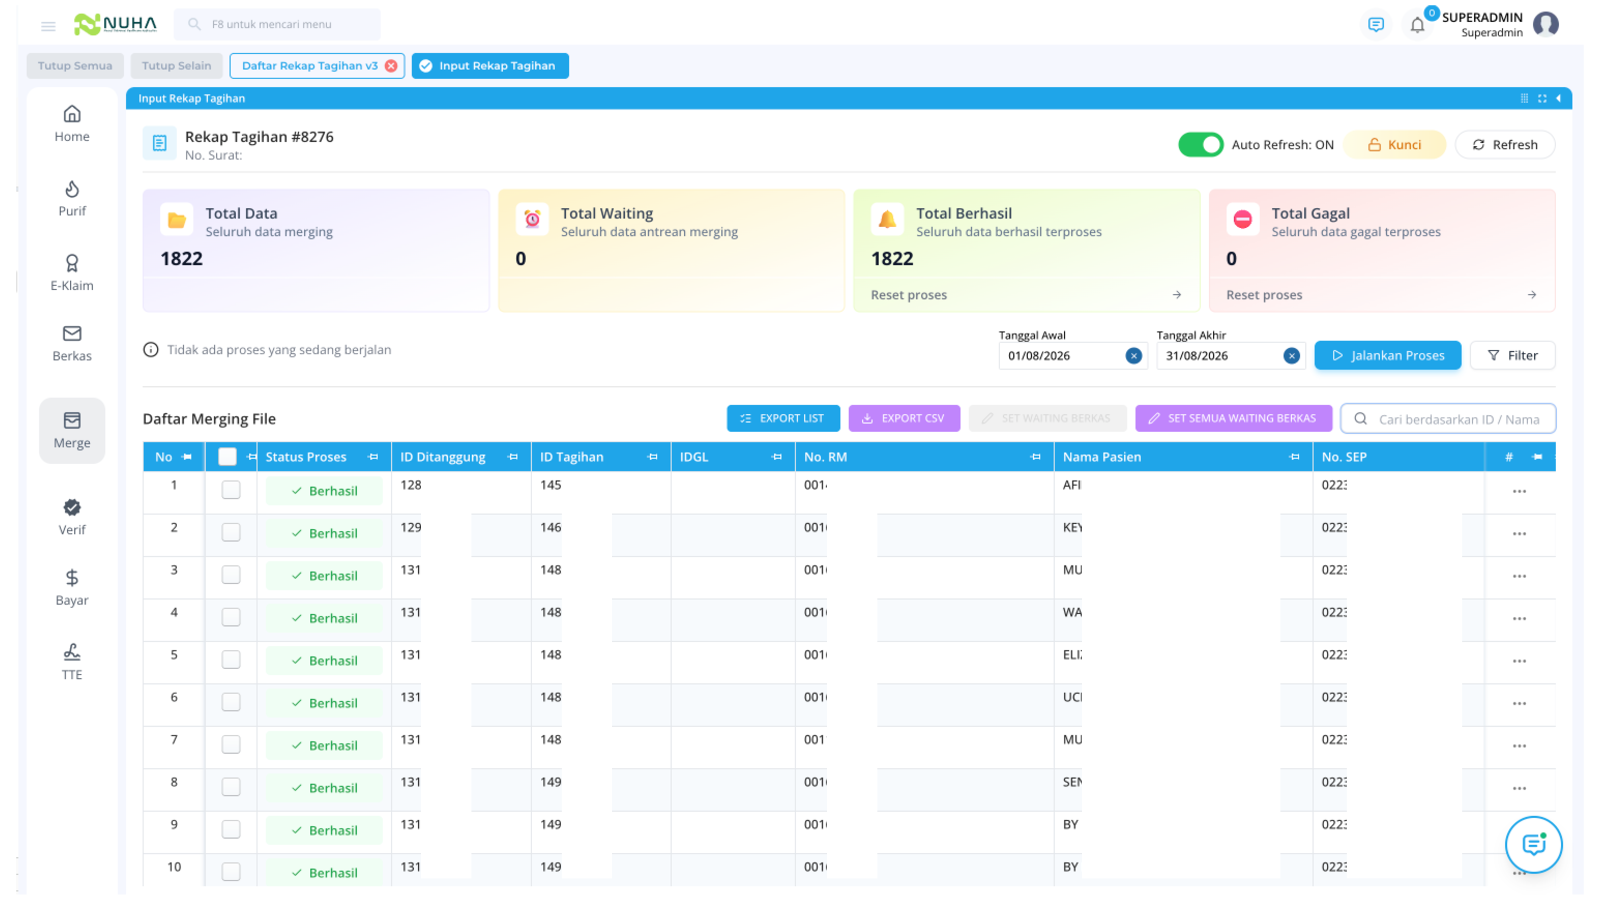Check the checkbox in row 8
Image resolution: width=1600 pixels, height=900 pixels.
[x=231, y=787]
